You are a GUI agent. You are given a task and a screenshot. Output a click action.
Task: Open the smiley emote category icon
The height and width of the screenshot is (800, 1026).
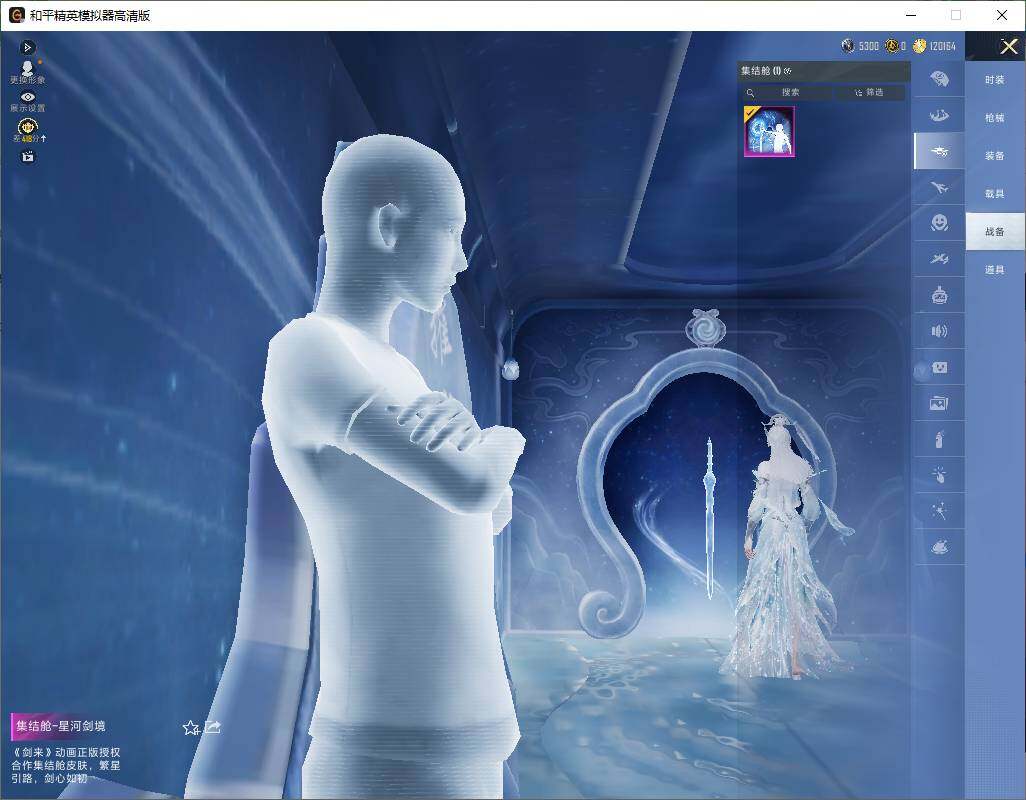[939, 223]
